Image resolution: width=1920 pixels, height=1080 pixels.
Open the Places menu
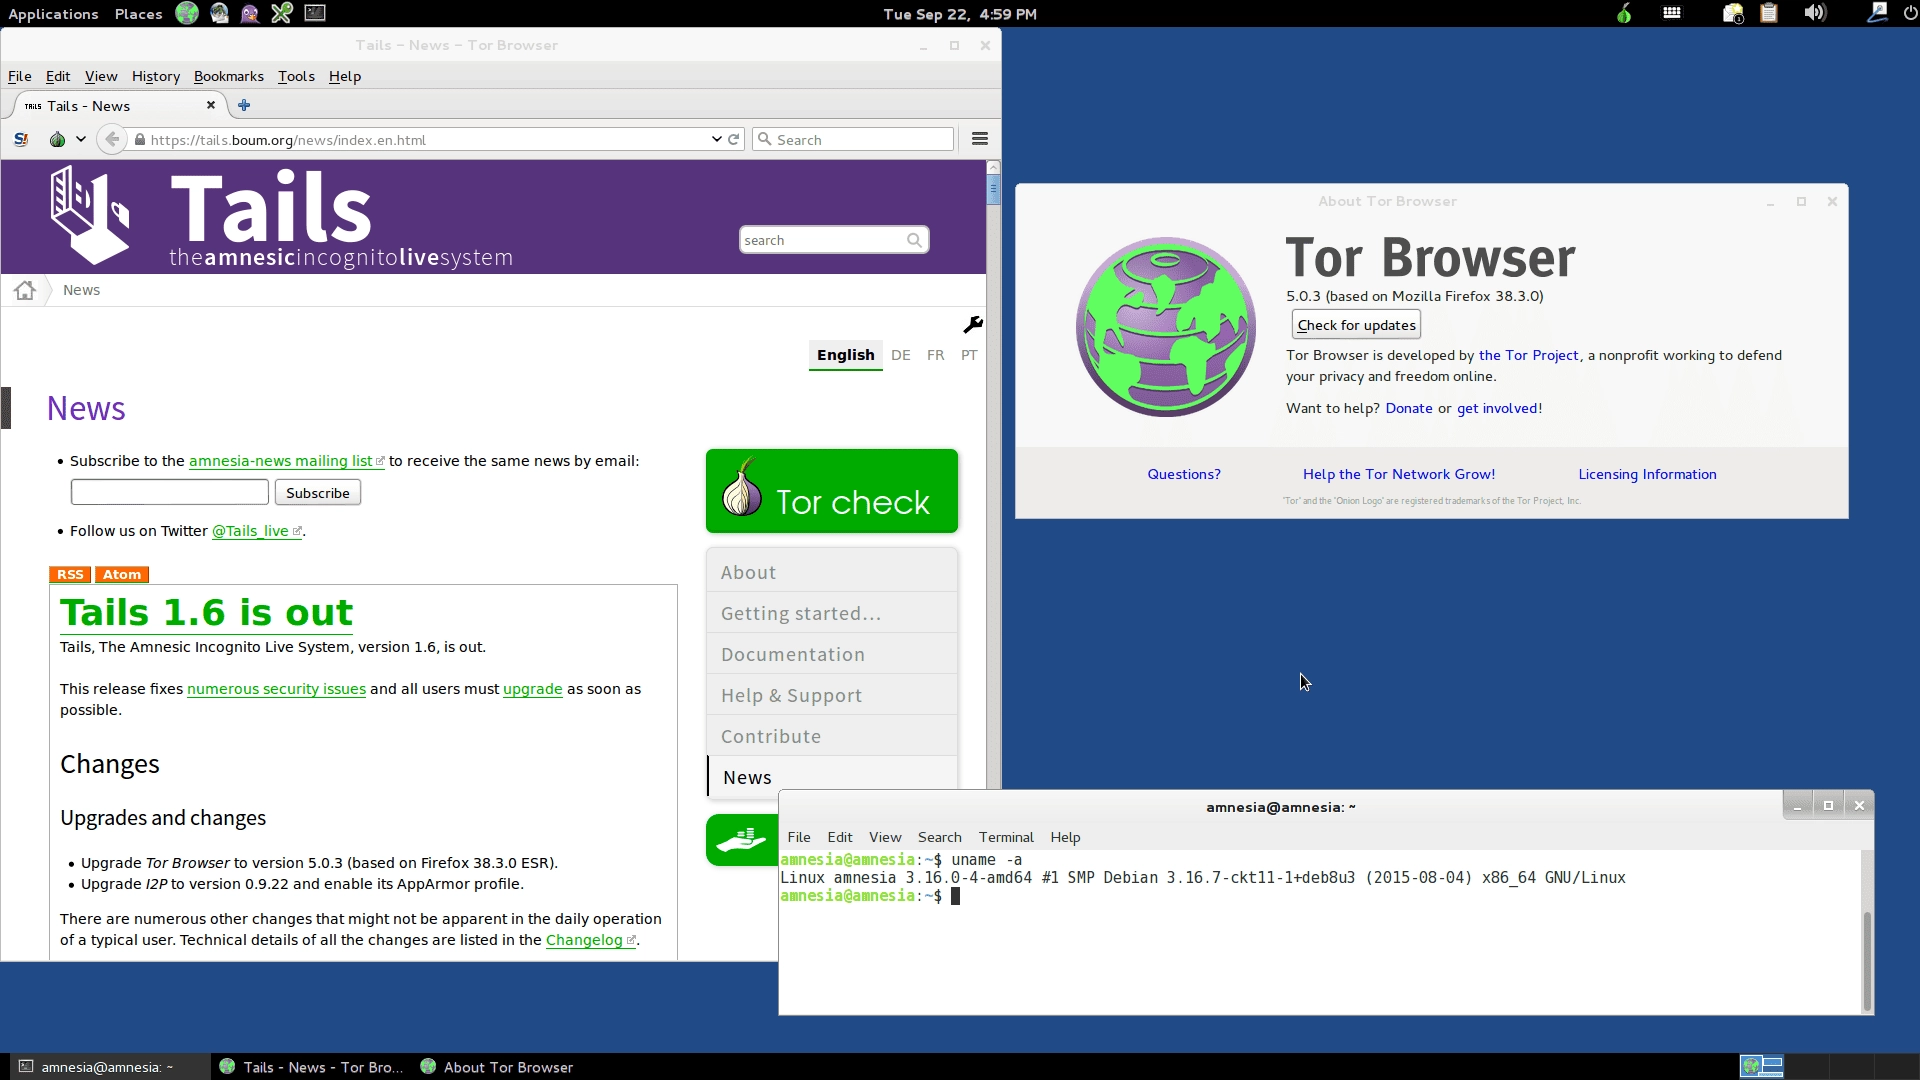[x=138, y=13]
